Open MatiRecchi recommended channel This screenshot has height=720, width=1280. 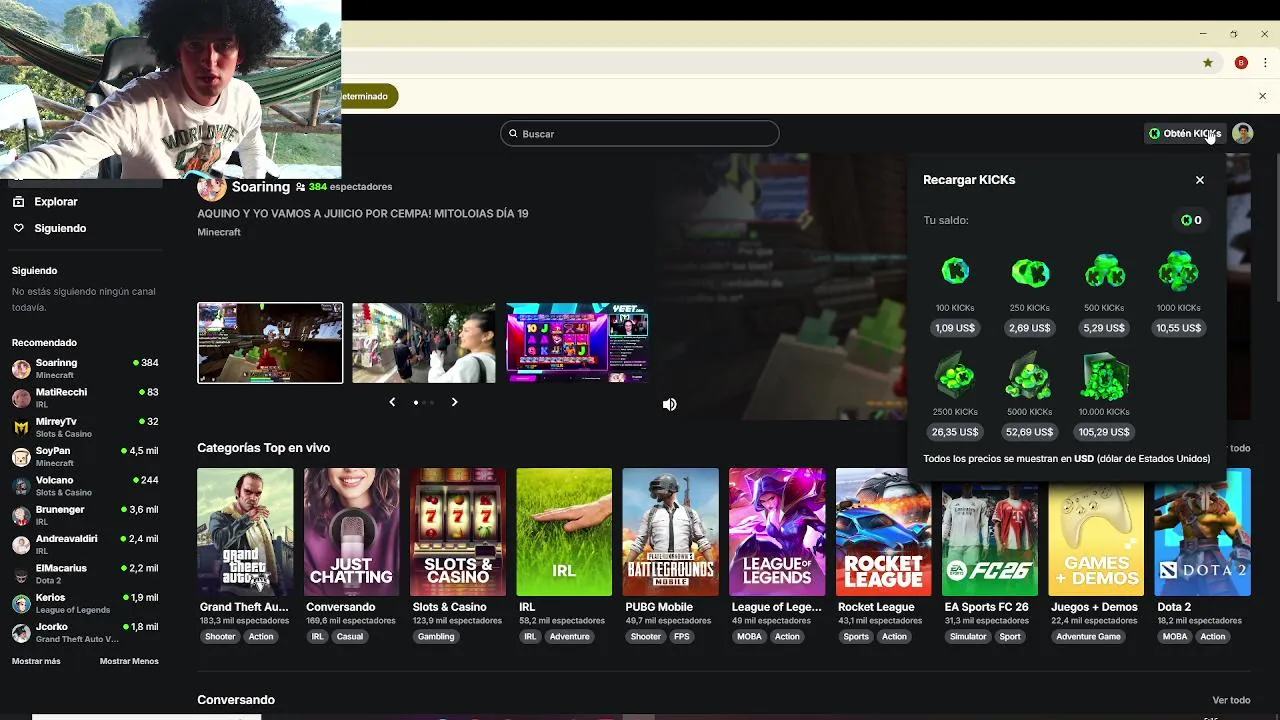(85, 397)
